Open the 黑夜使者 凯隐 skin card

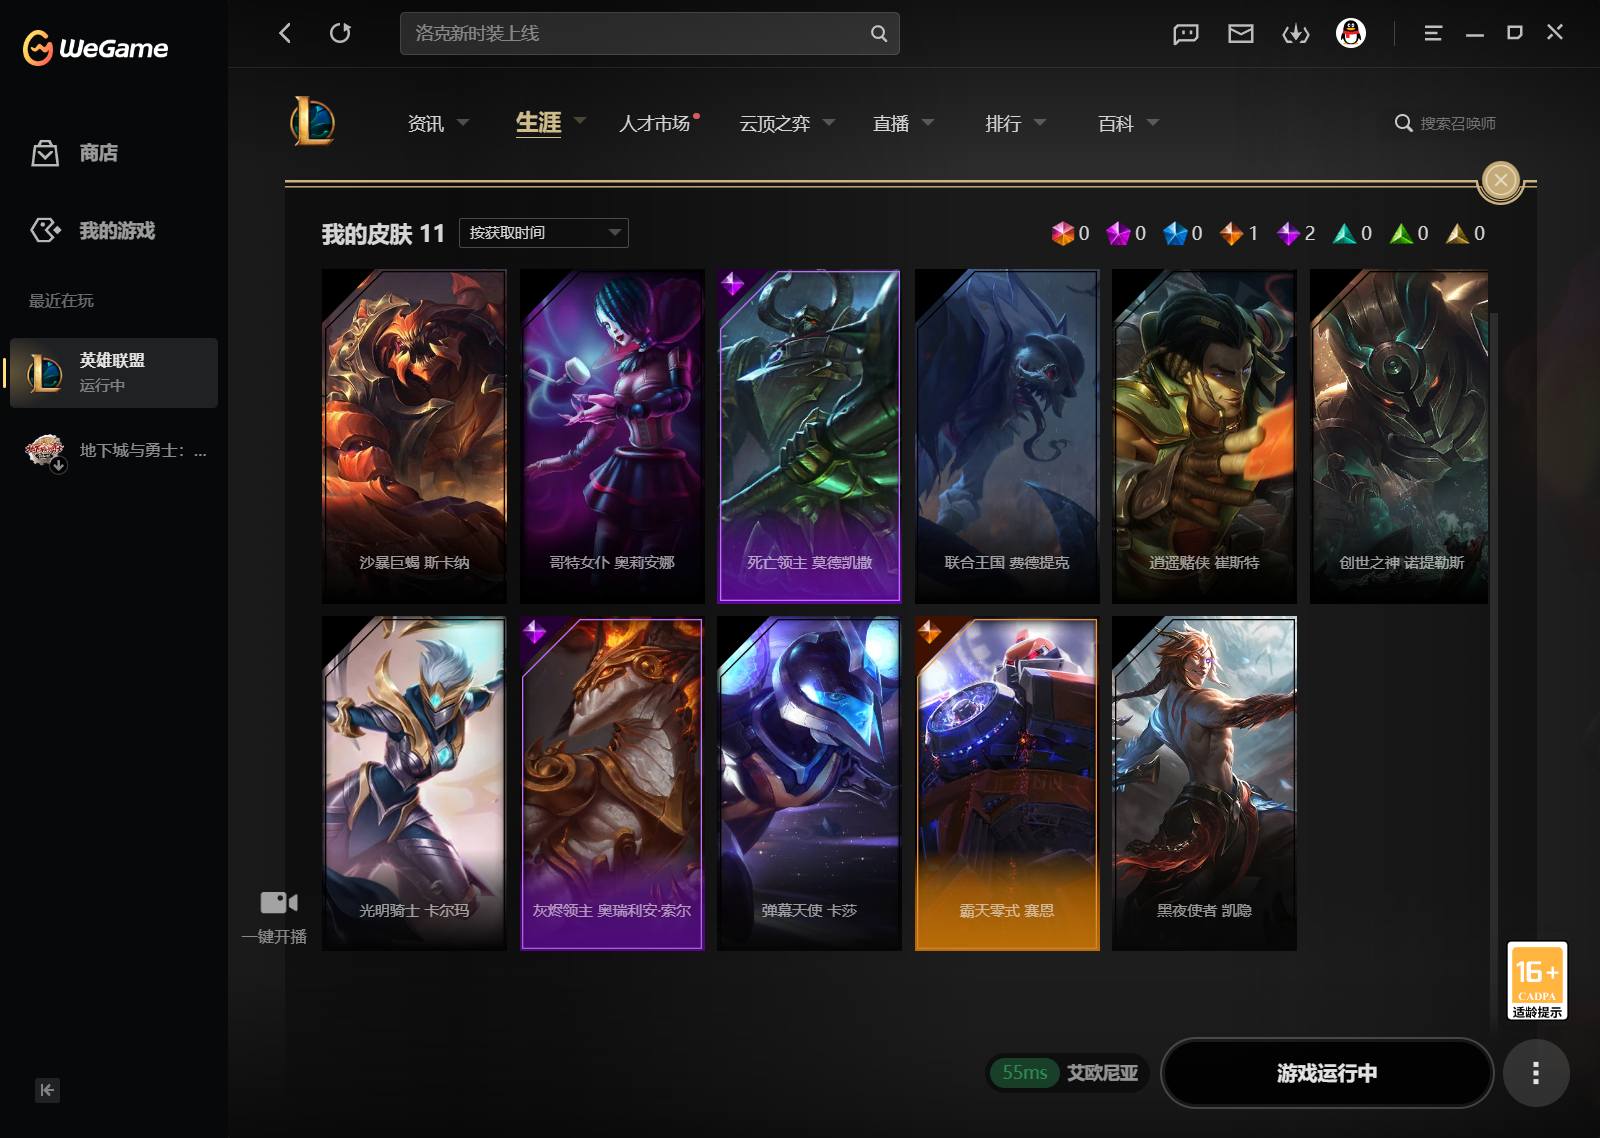pos(1204,783)
